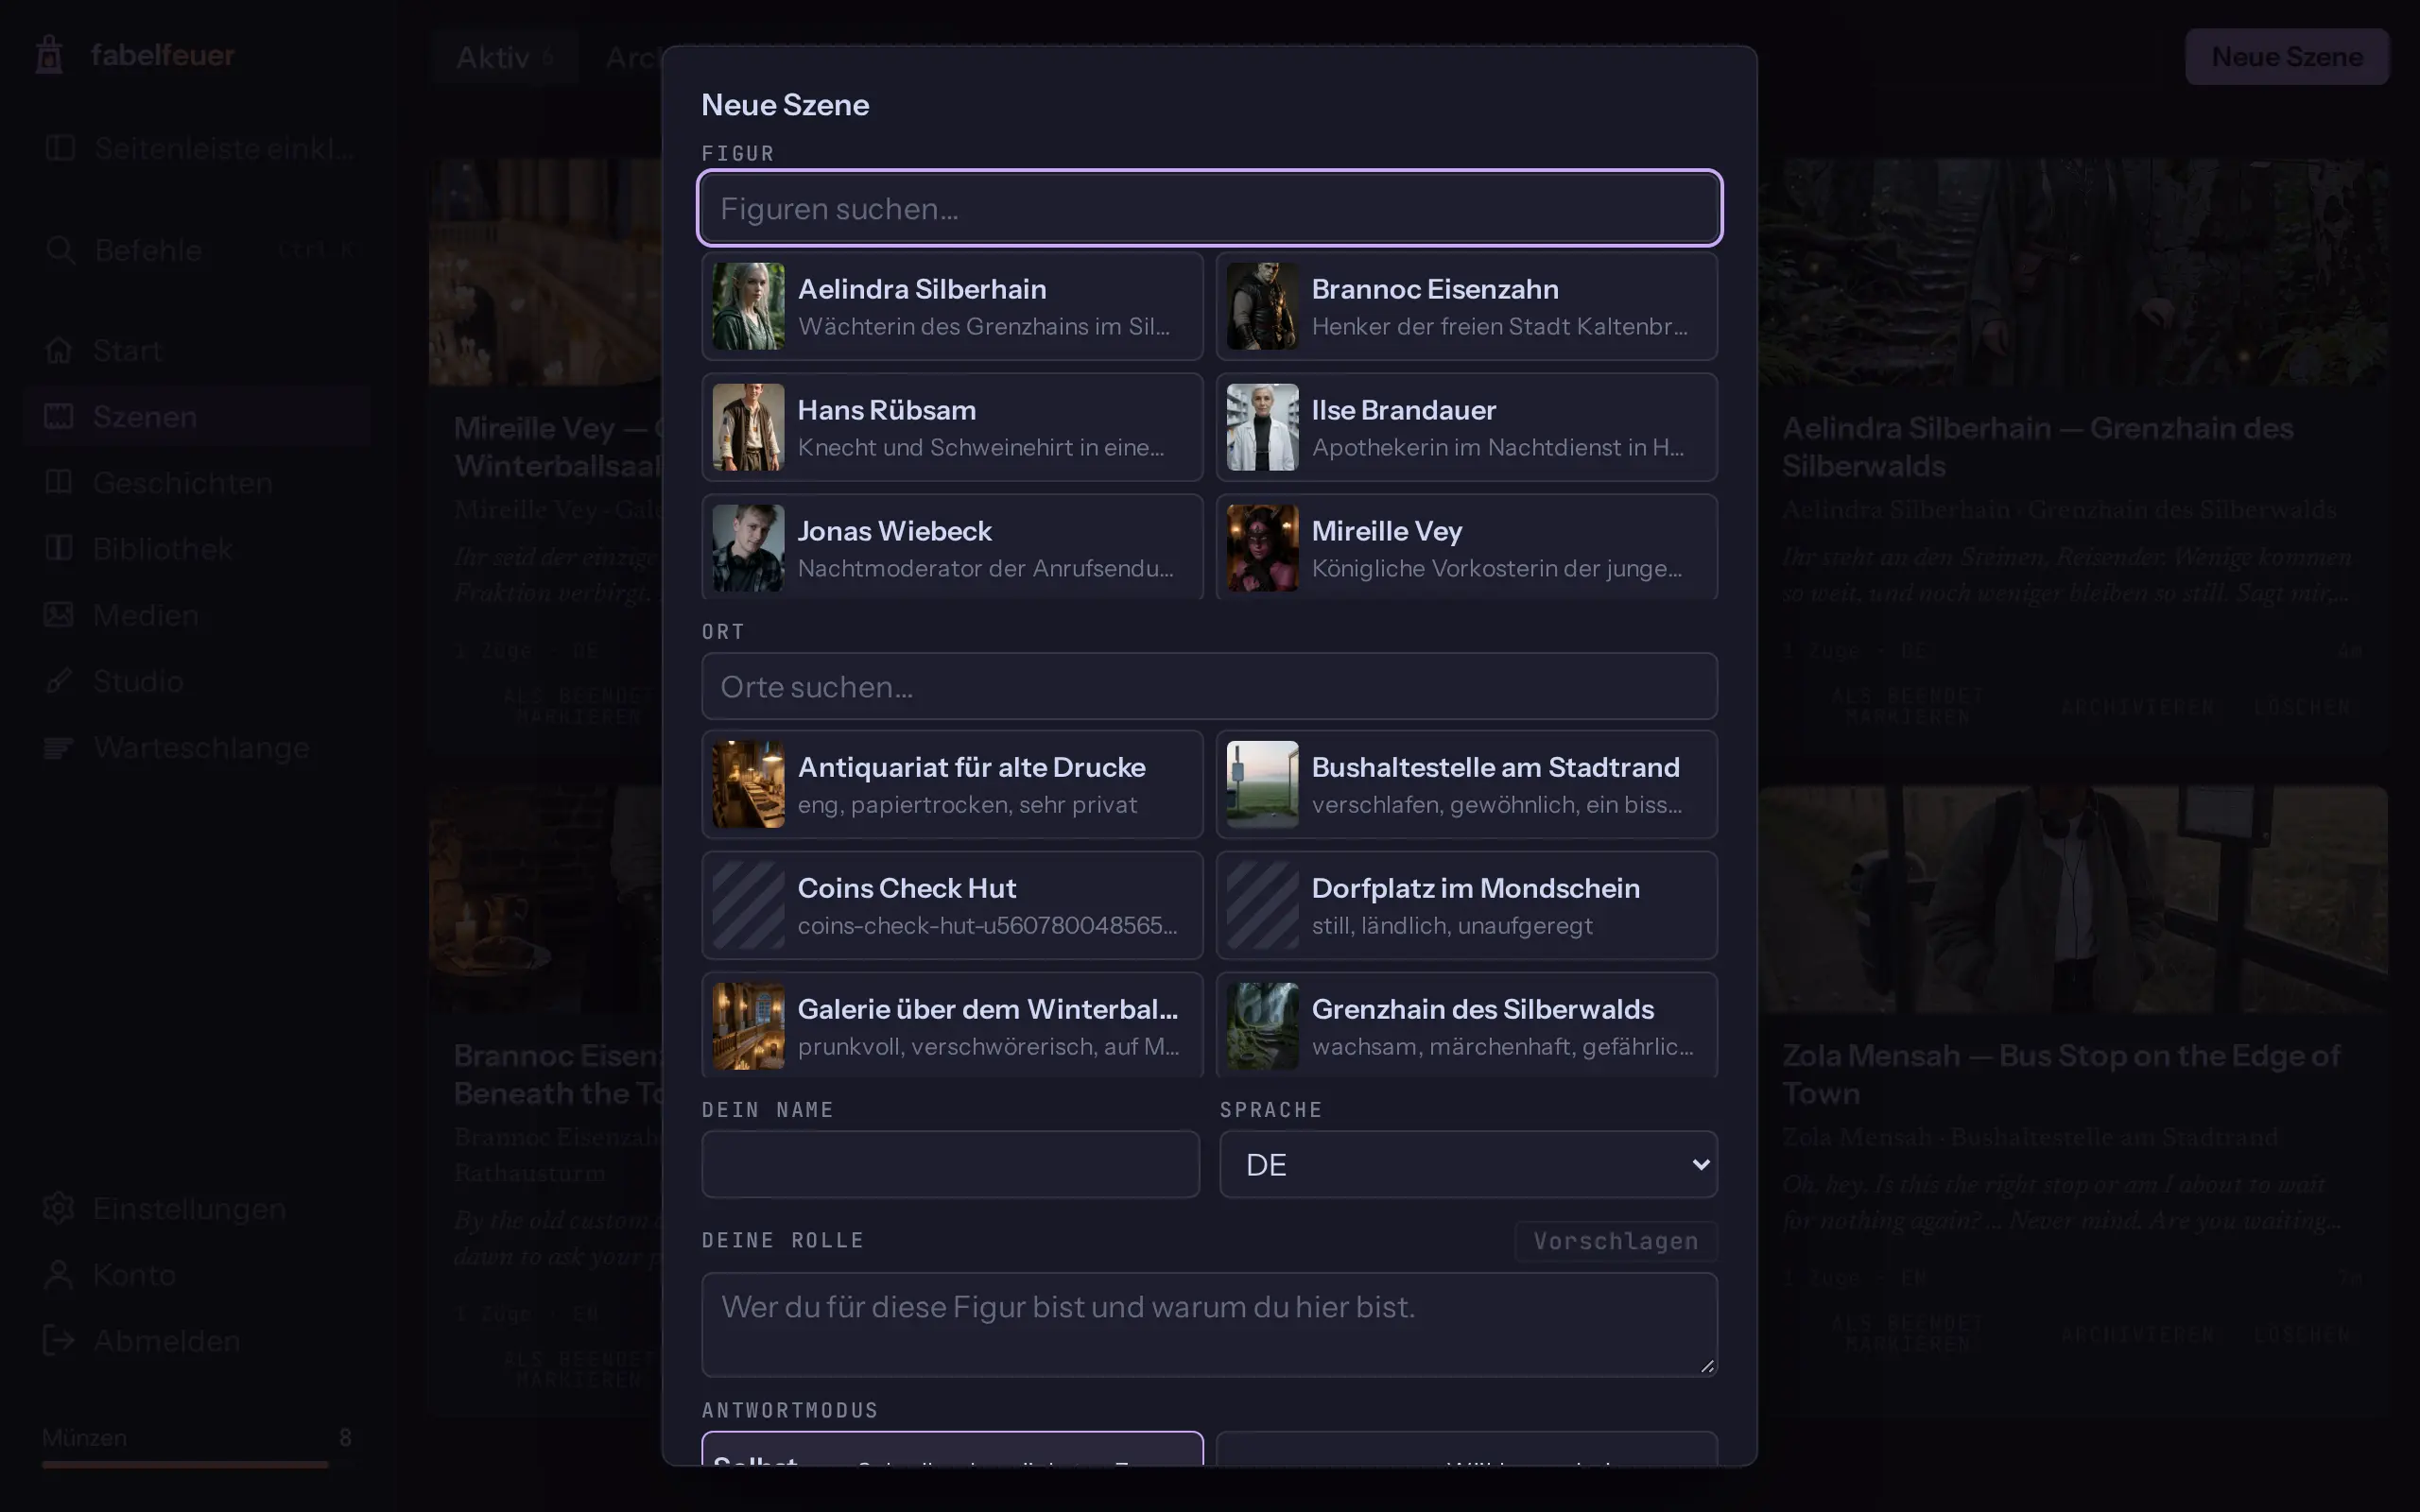Open the Bibliothek icon
Viewport: 2420px width, 1512px height.
[59, 548]
